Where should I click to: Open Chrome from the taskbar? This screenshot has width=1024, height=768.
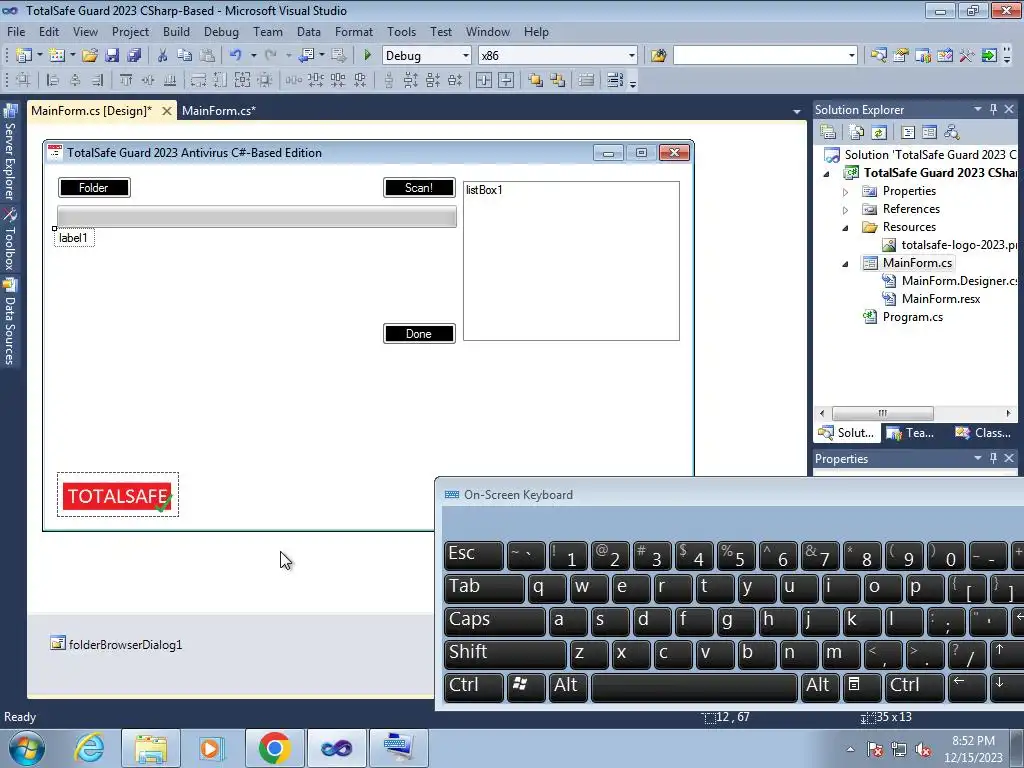coord(274,748)
